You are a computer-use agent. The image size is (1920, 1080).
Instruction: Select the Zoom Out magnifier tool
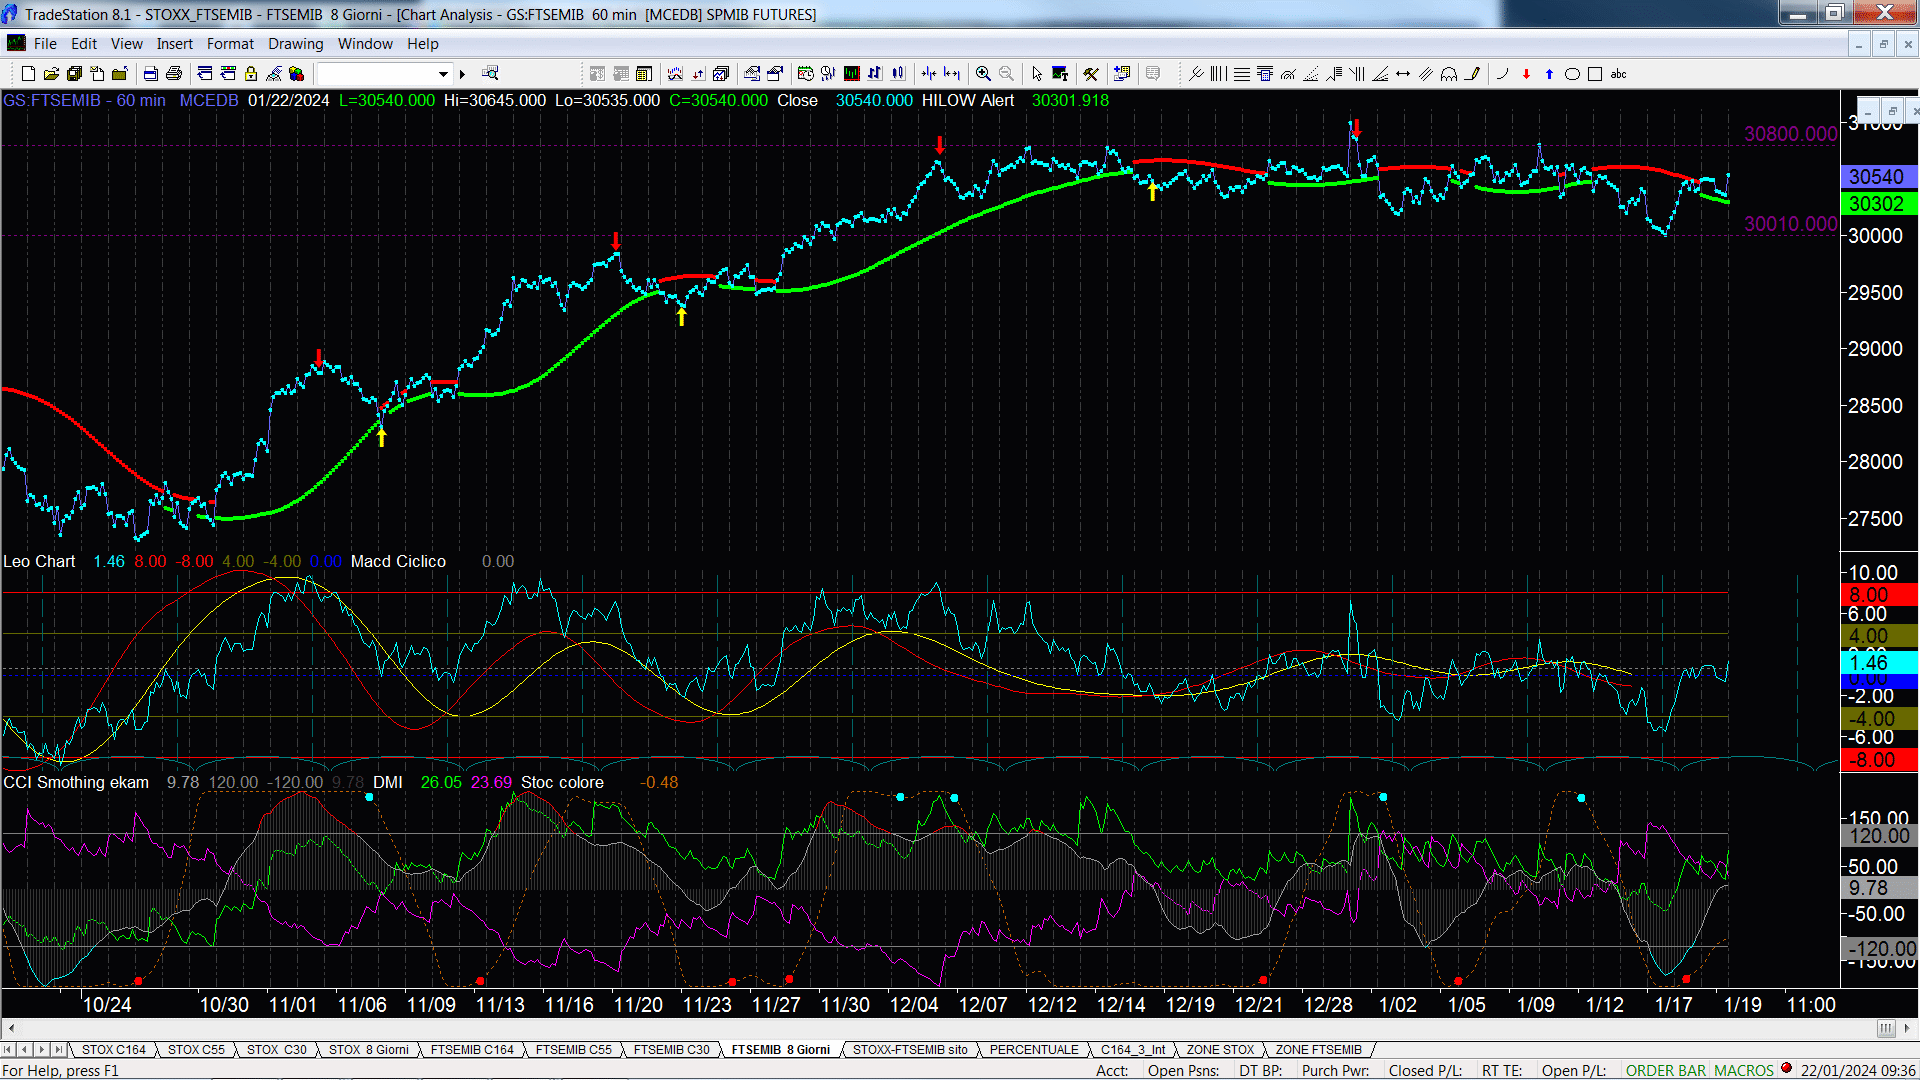point(1007,74)
